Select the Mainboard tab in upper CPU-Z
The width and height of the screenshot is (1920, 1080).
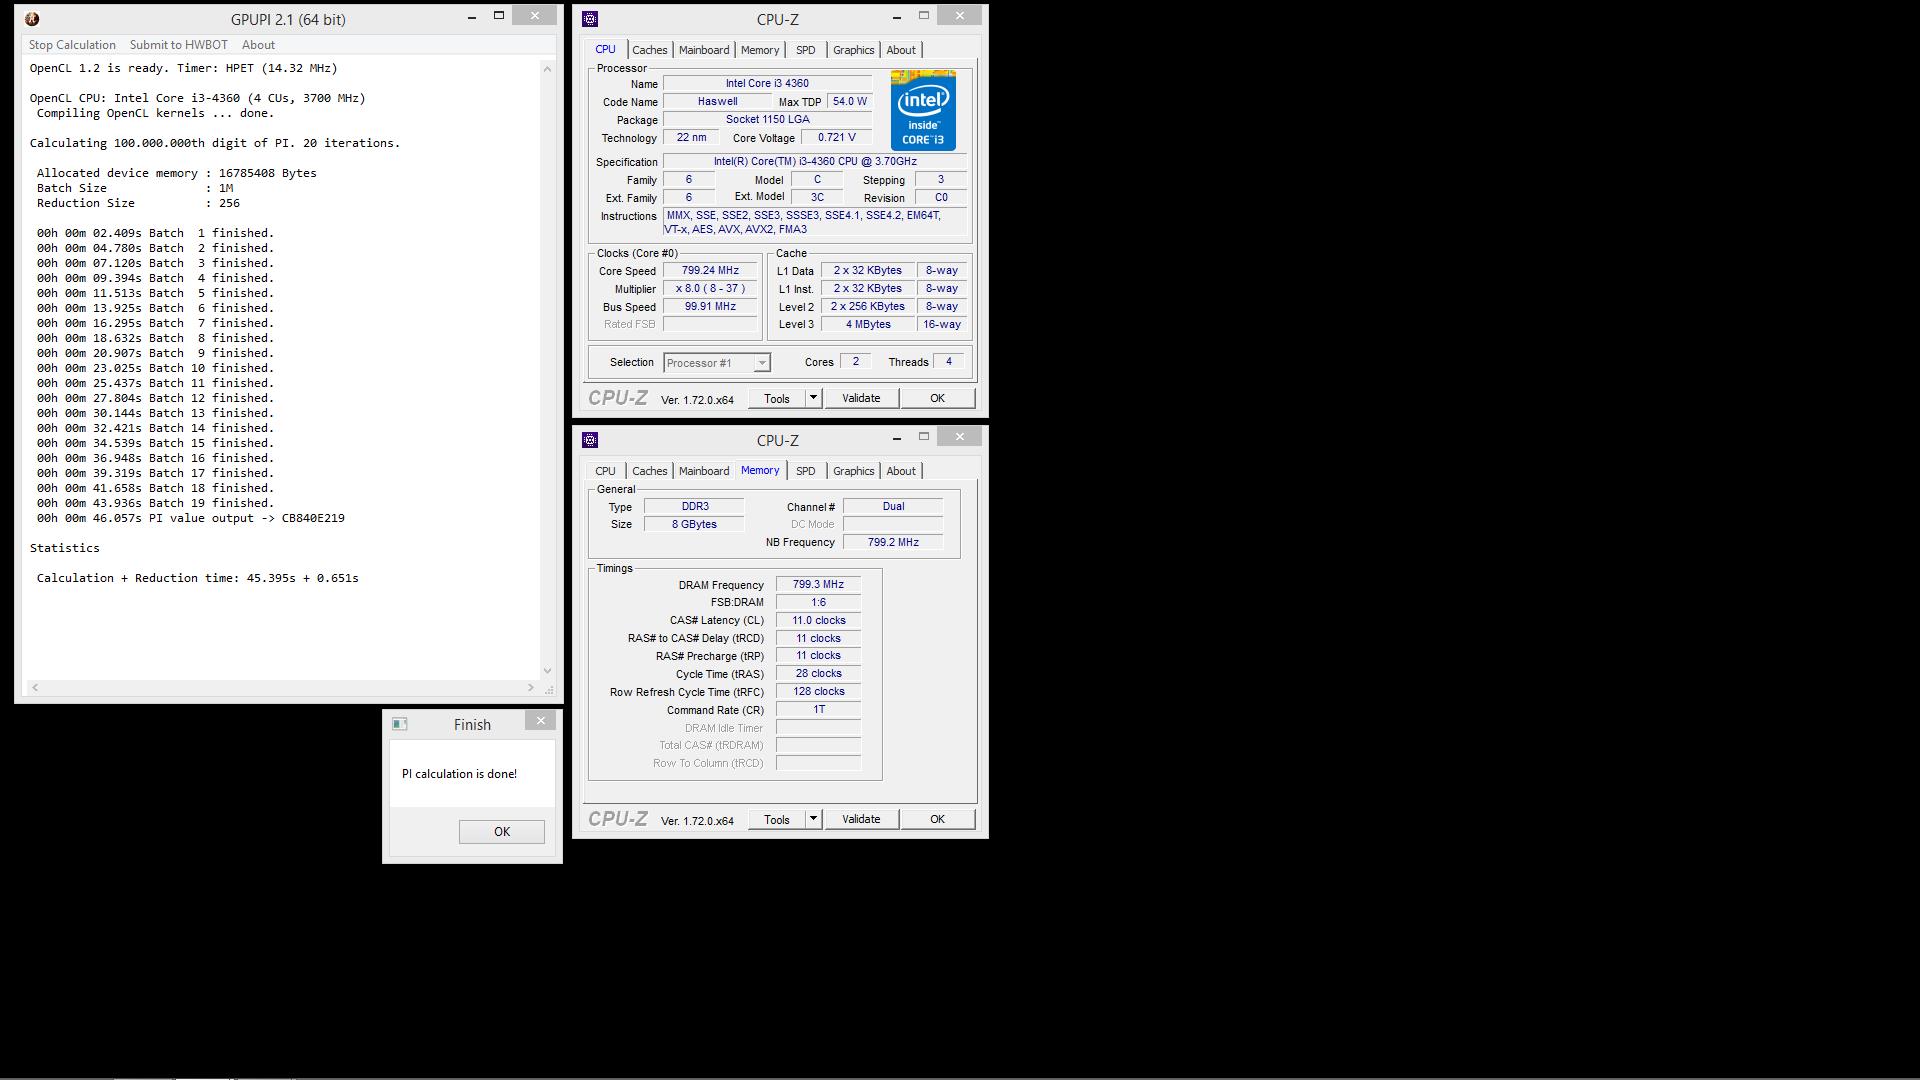click(x=704, y=50)
